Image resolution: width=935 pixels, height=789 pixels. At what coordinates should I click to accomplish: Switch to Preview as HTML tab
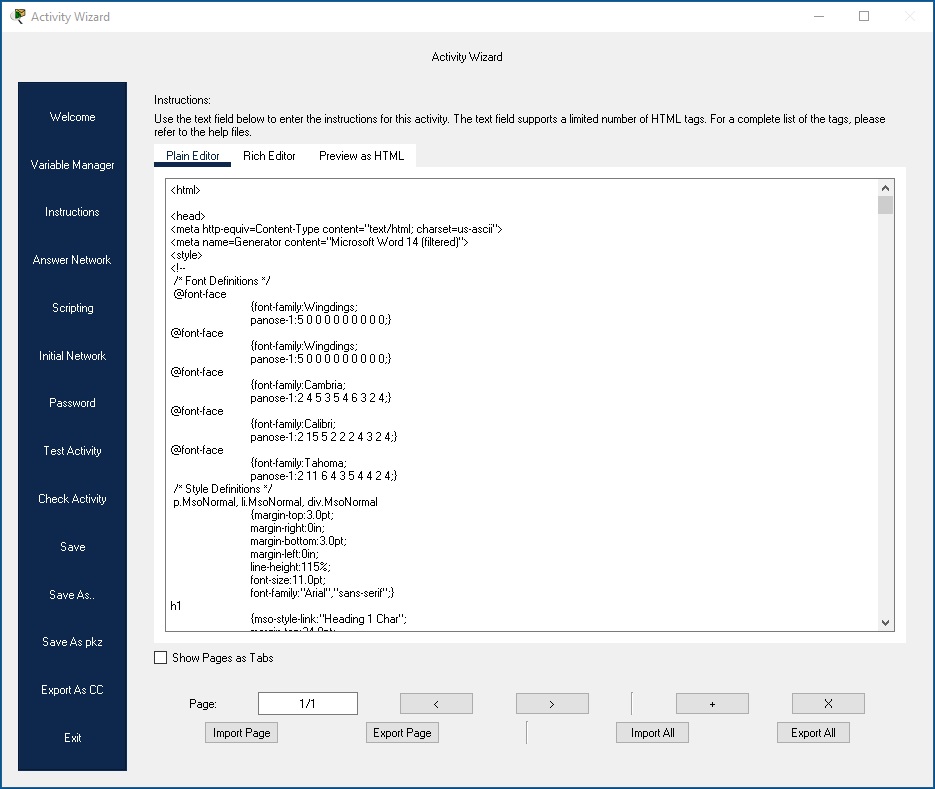tap(361, 156)
